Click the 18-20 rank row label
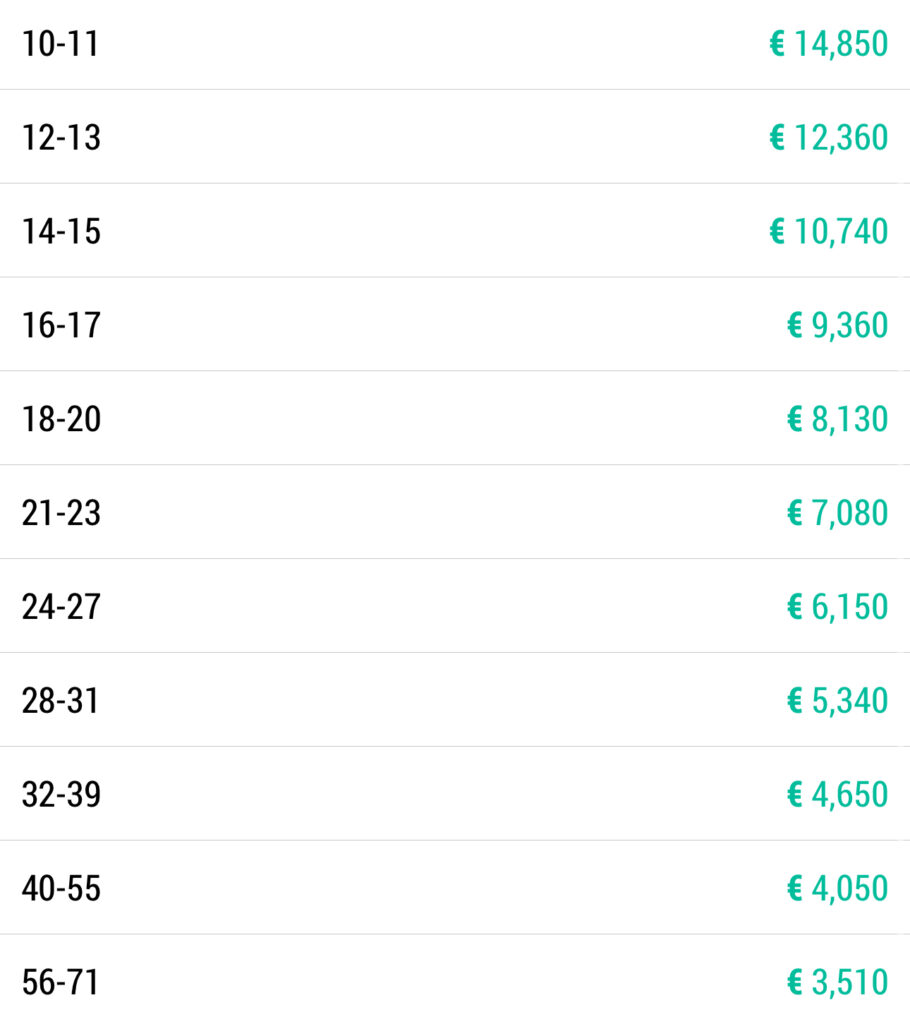 61,419
